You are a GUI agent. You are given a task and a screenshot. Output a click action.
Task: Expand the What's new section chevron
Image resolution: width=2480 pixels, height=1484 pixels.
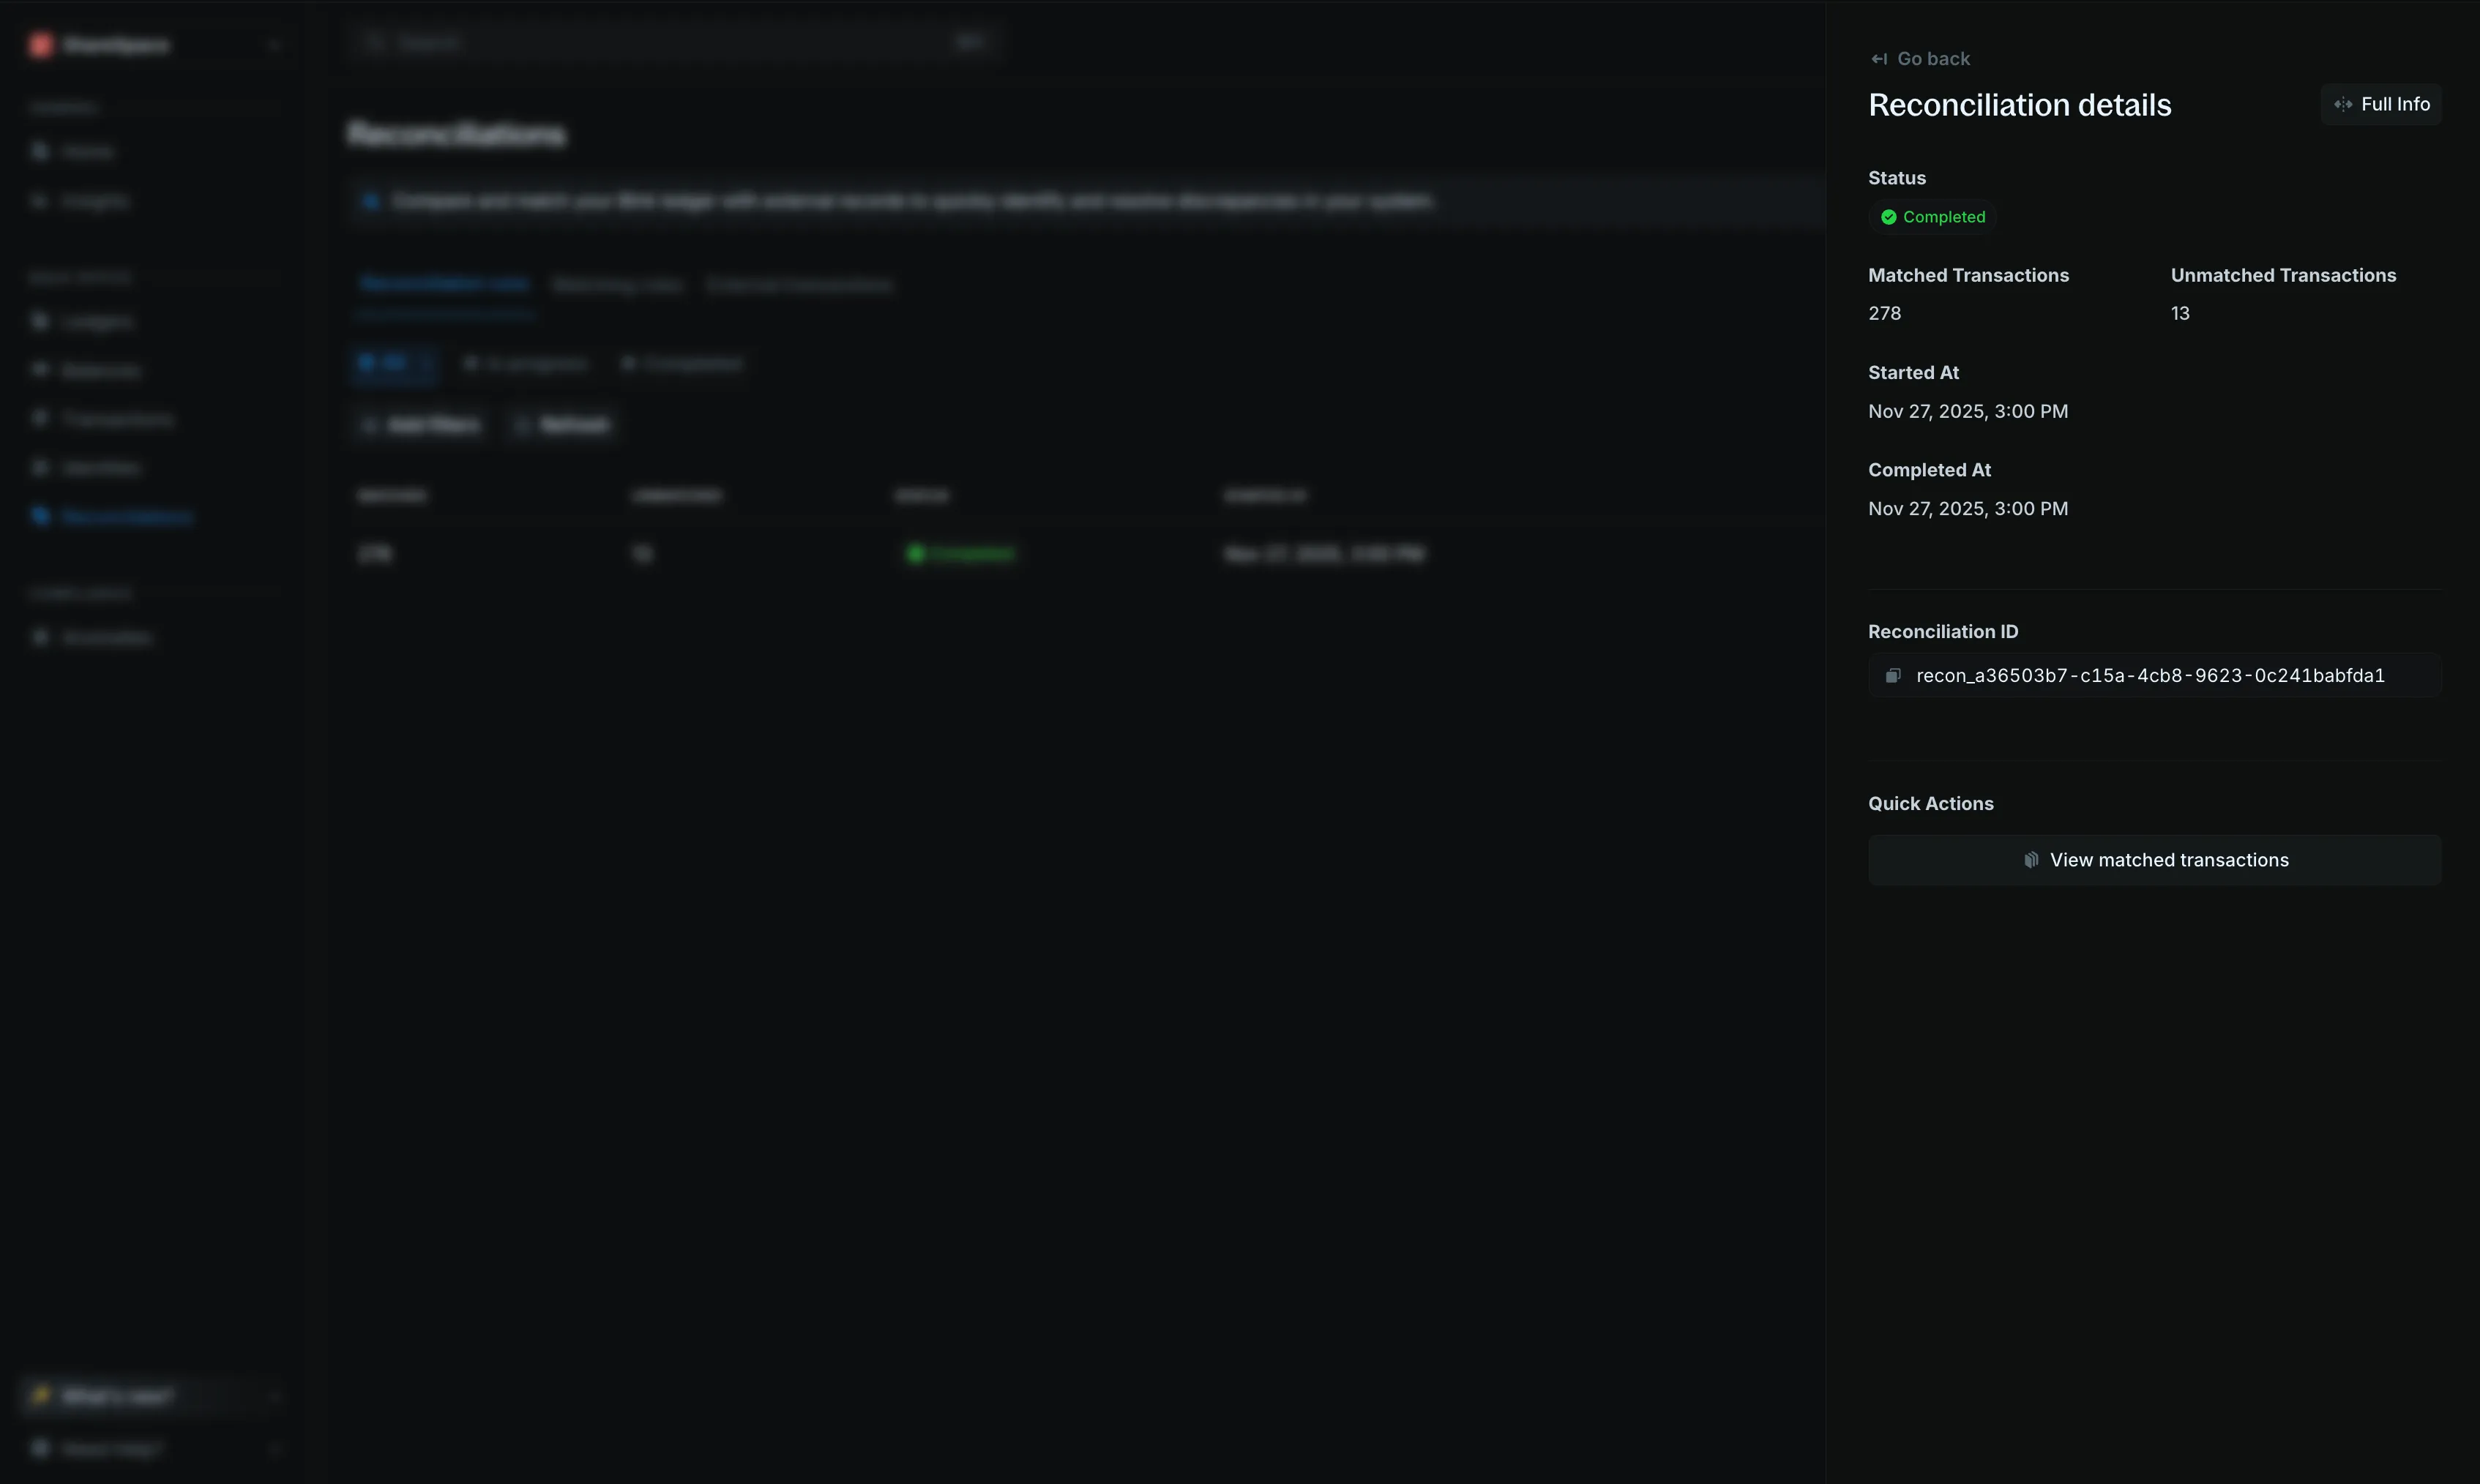pyautogui.click(x=274, y=1396)
